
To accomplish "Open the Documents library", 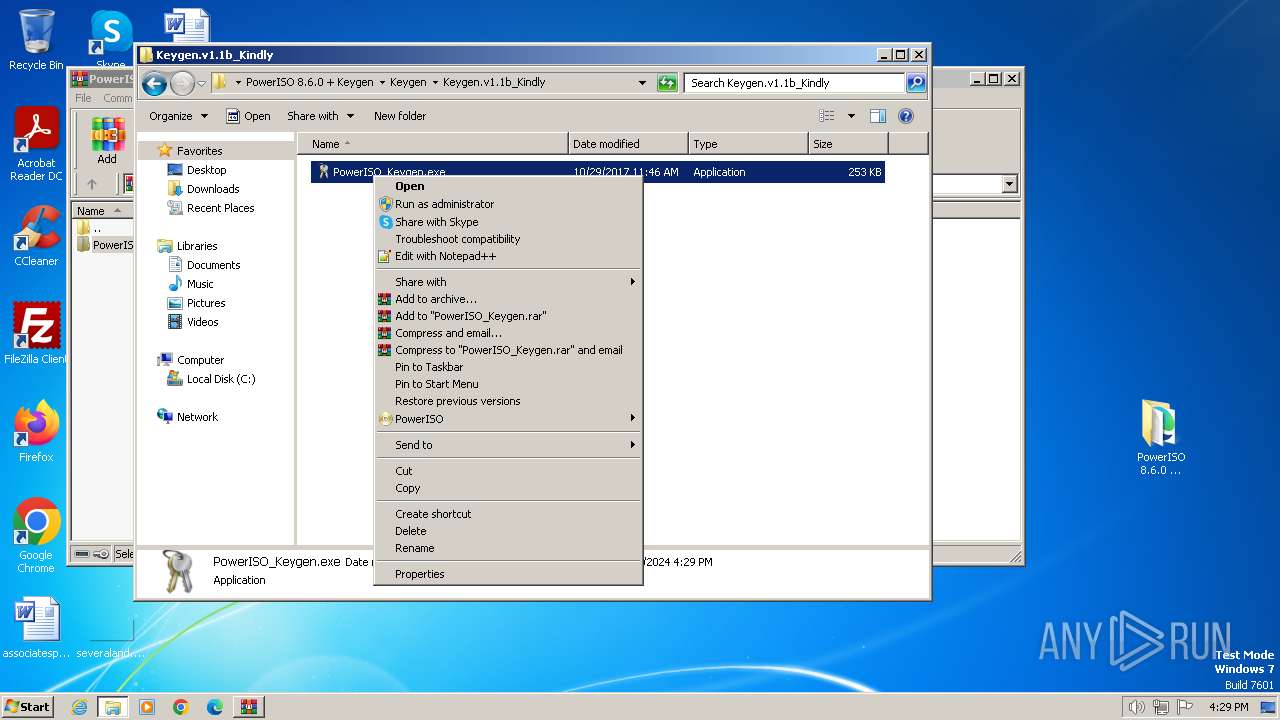I will [x=213, y=265].
